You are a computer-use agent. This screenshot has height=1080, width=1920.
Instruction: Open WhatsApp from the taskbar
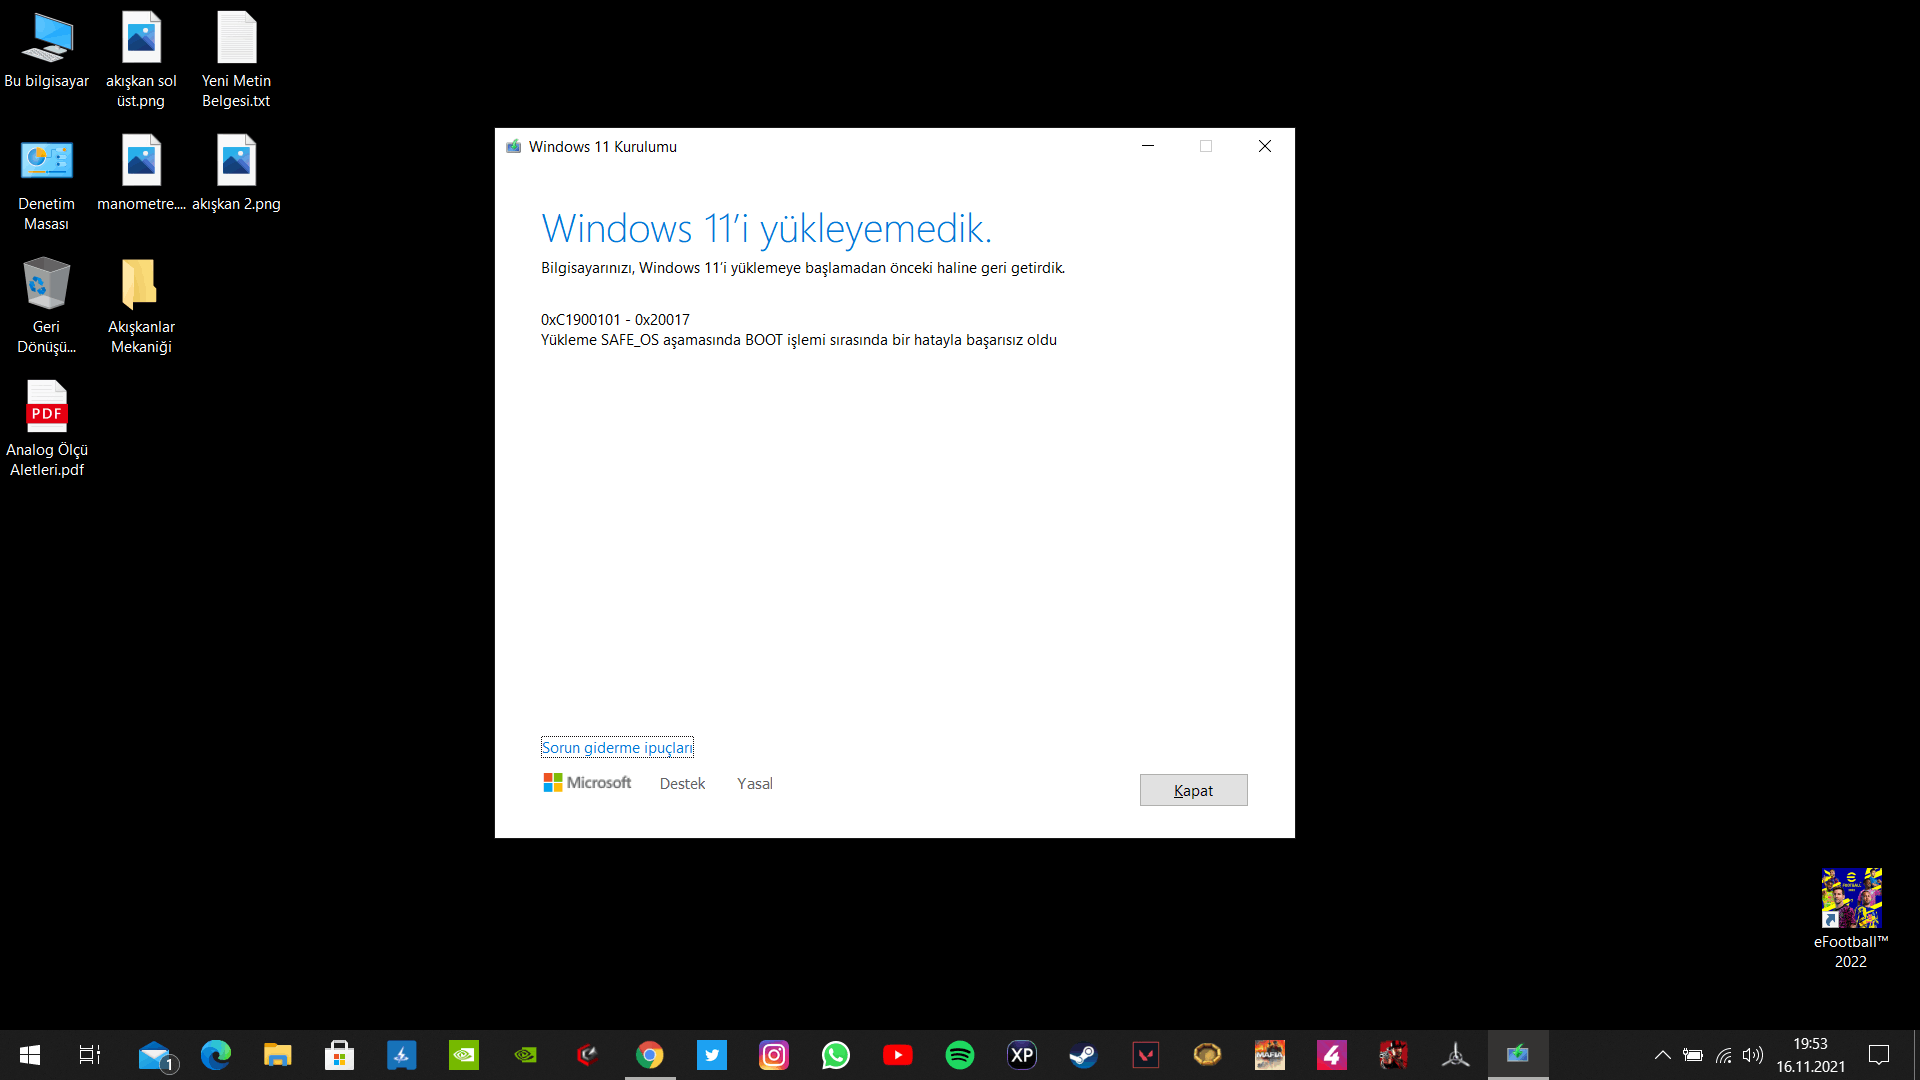click(x=836, y=1055)
